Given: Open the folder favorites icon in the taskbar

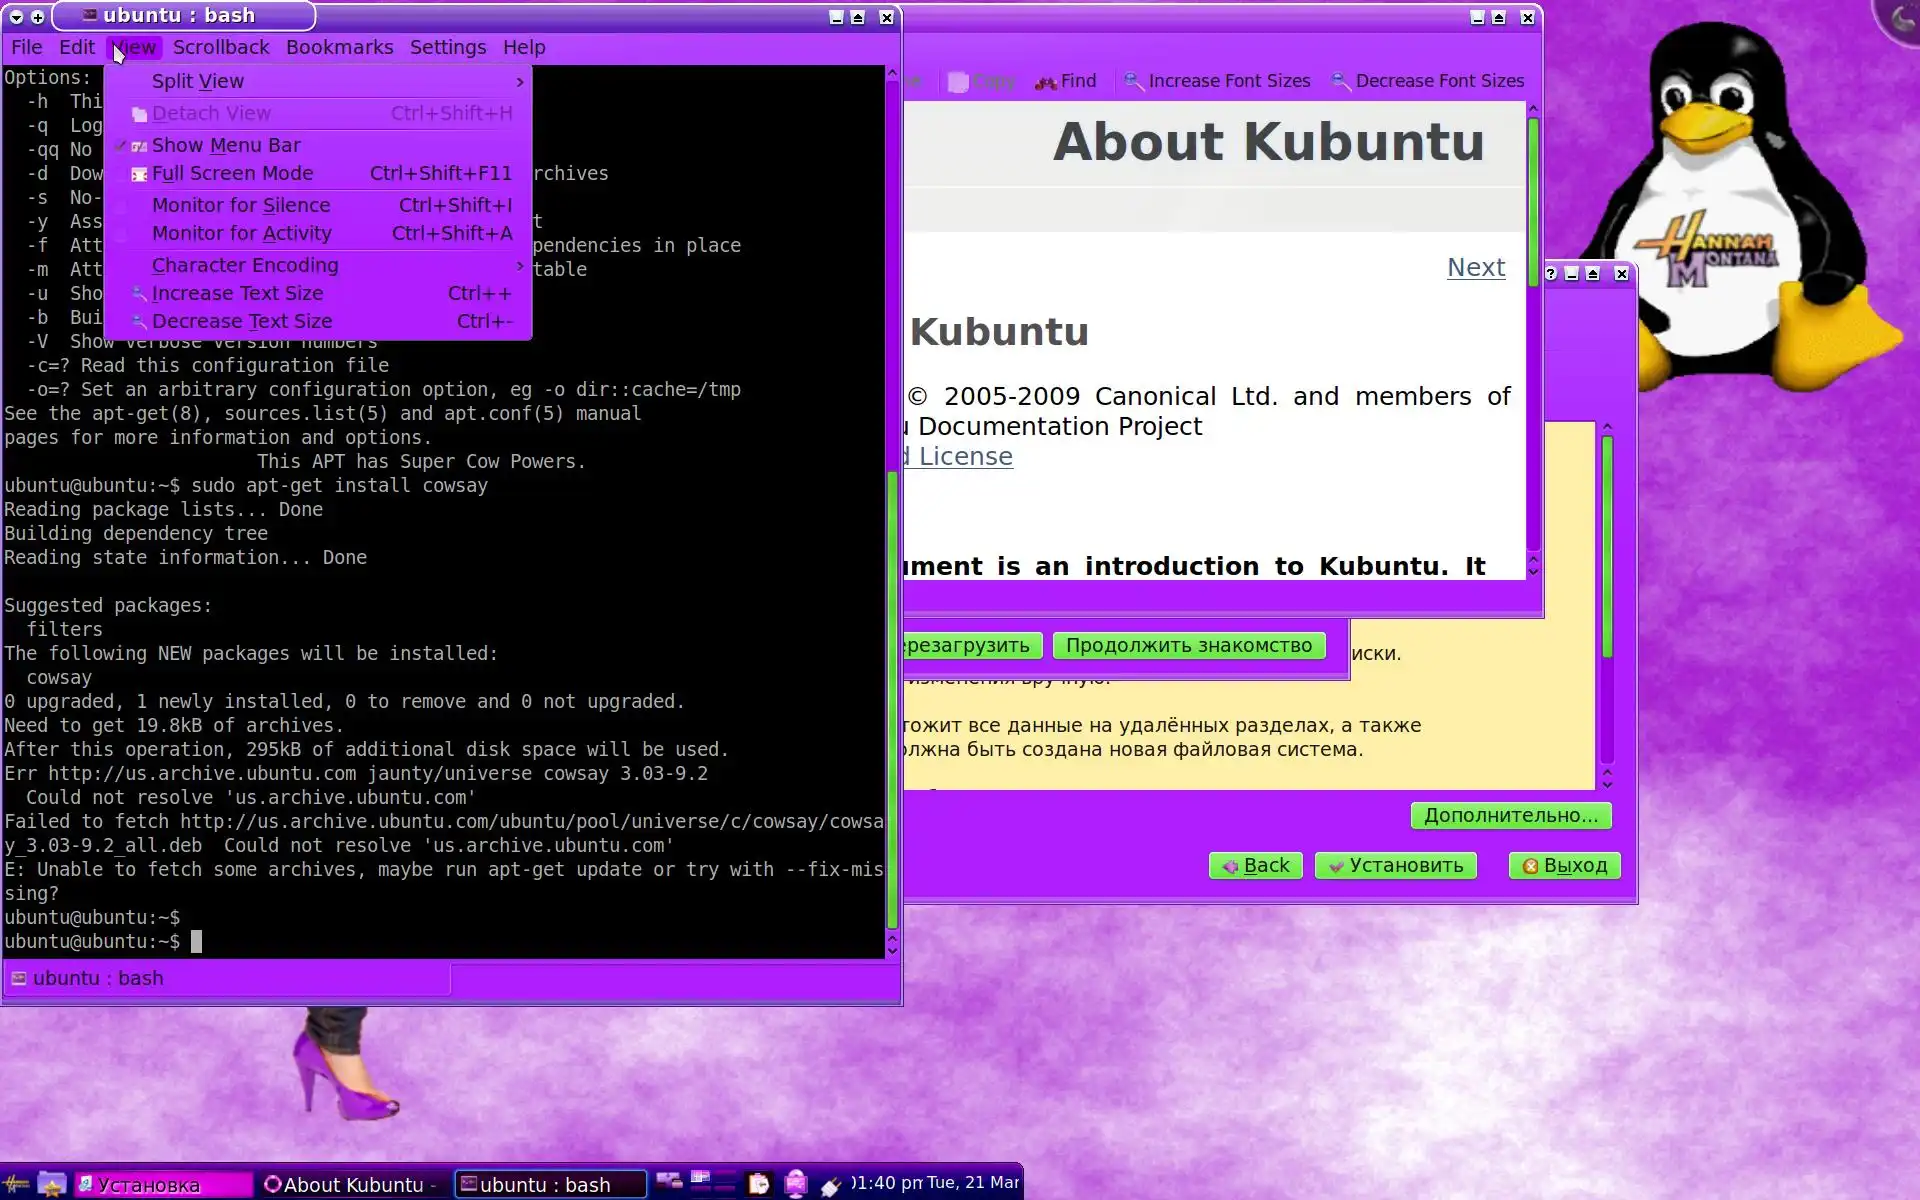Looking at the screenshot, I should point(51,1185).
